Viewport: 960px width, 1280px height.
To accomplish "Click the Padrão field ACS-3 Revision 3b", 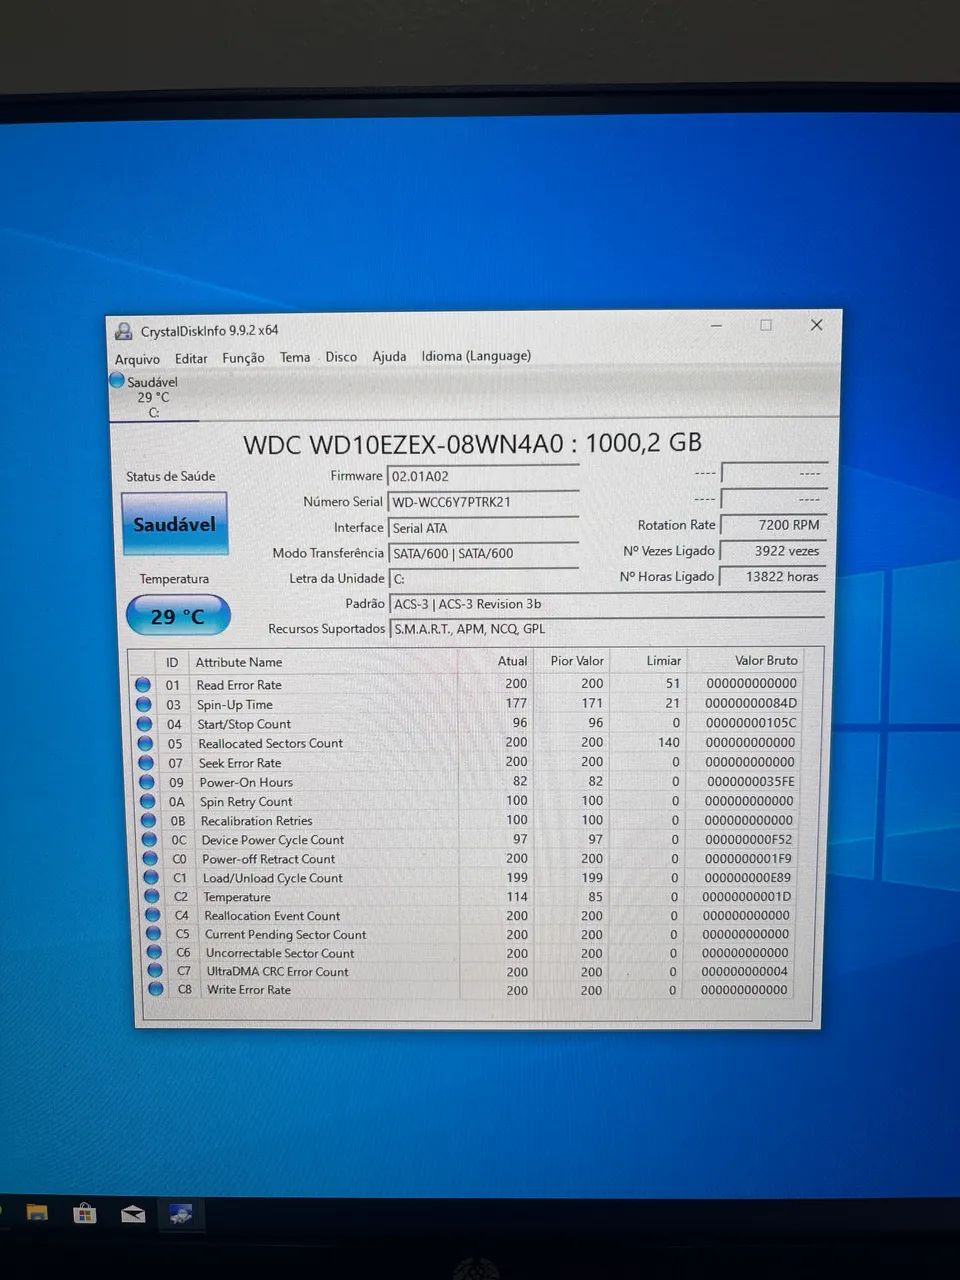I will (606, 604).
